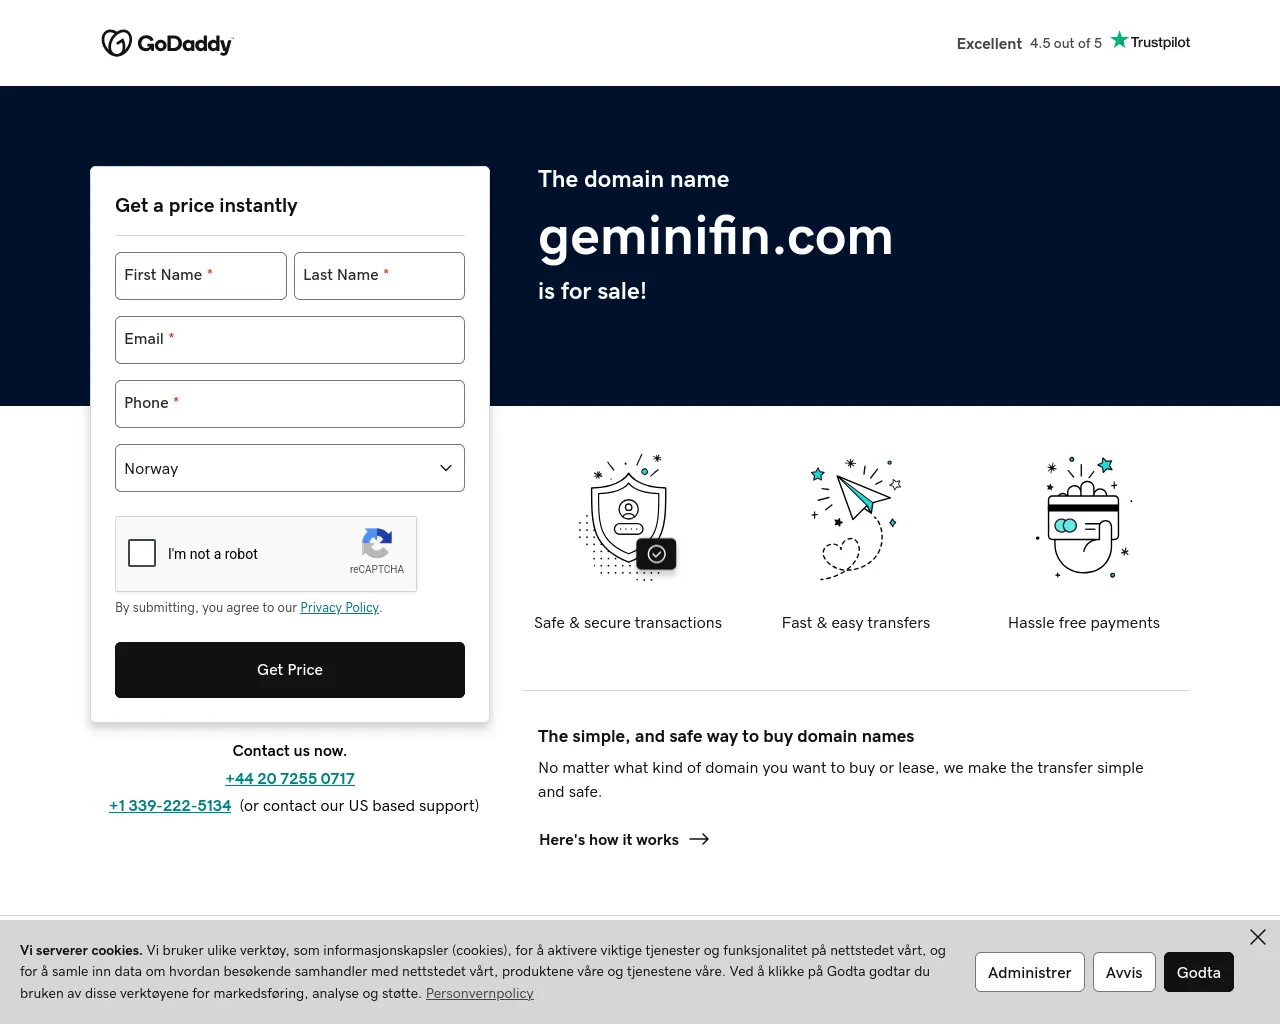Open cookie settings via Administrer
The height and width of the screenshot is (1024, 1280).
(x=1030, y=972)
